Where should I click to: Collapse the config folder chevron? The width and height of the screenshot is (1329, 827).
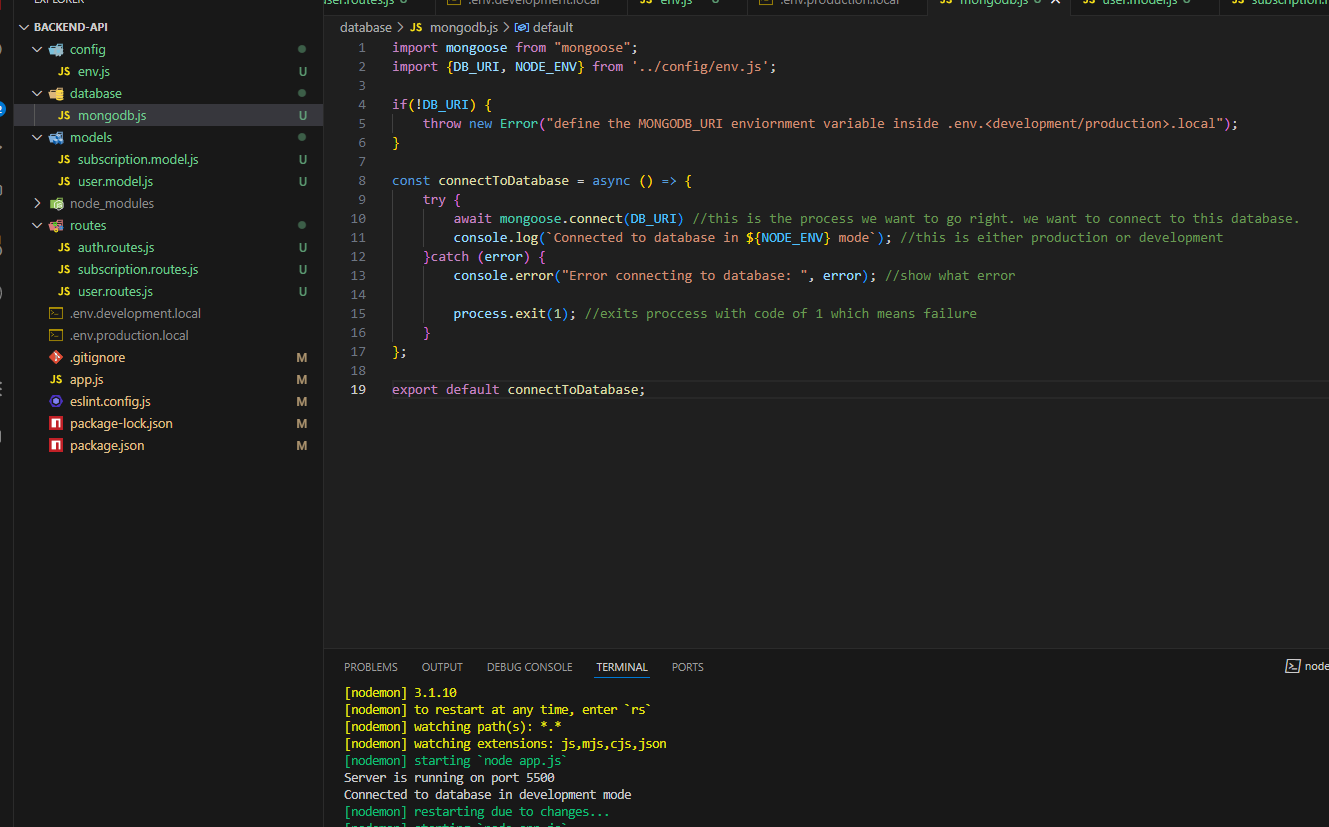[x=38, y=49]
